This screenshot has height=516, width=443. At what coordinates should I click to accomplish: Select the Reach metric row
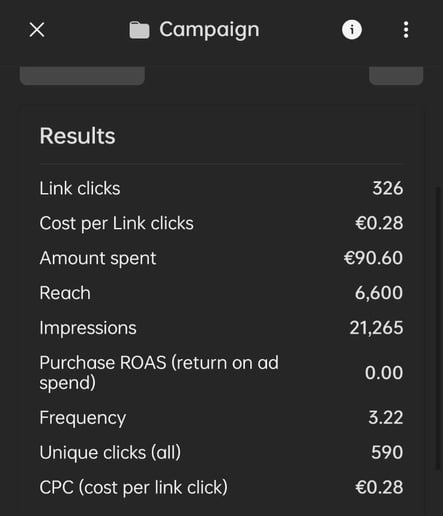pyautogui.click(x=221, y=293)
